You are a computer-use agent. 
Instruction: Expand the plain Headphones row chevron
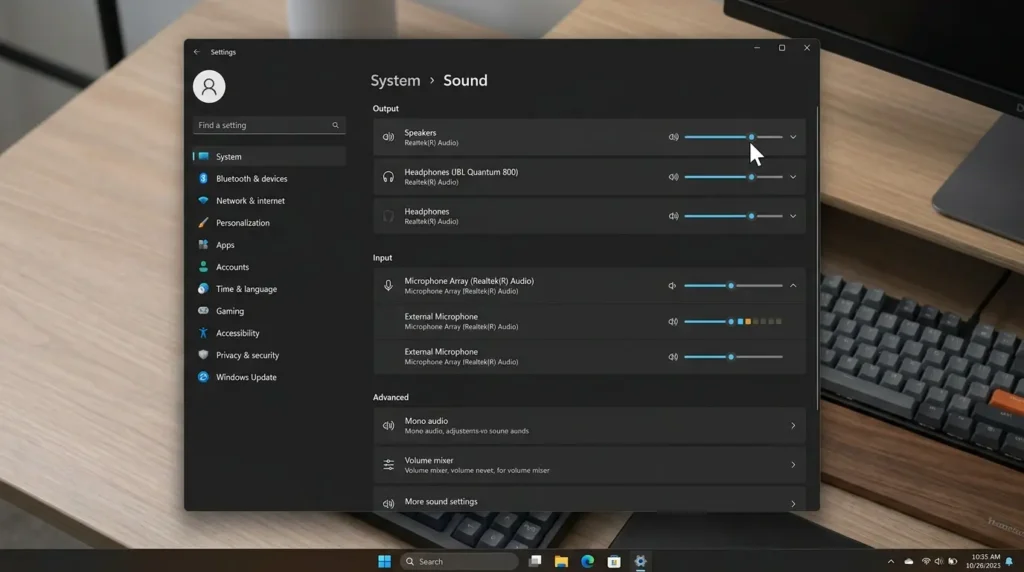pos(793,216)
